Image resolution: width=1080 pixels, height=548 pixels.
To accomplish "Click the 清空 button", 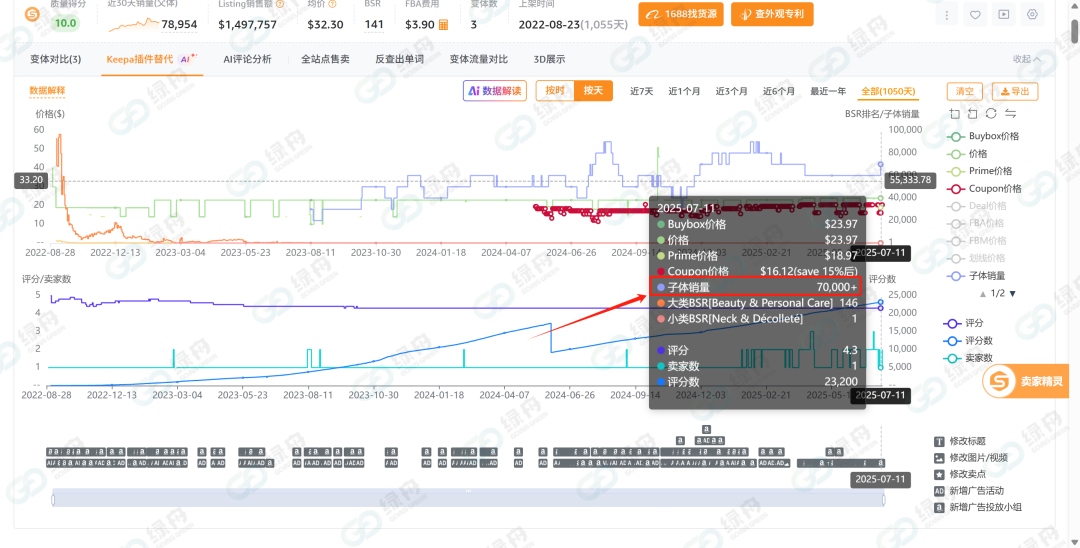I will (965, 92).
